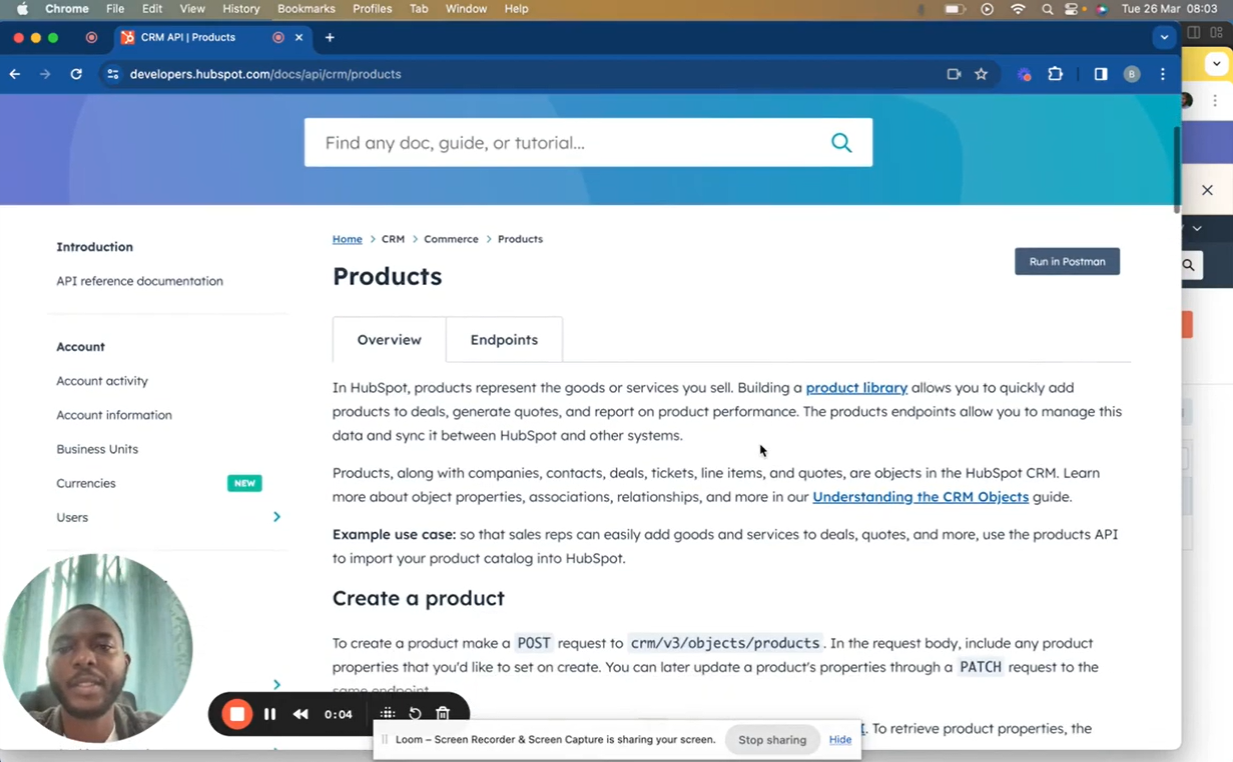Viewport: 1233px width, 762px height.
Task: Expand the Users sidebar chevron
Action: tap(277, 517)
